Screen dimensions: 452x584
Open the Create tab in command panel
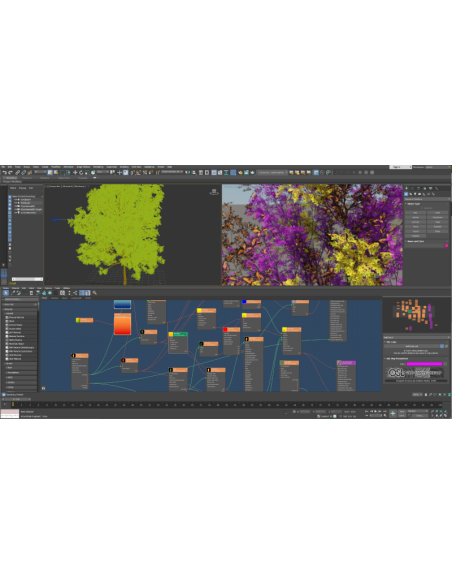[406, 189]
